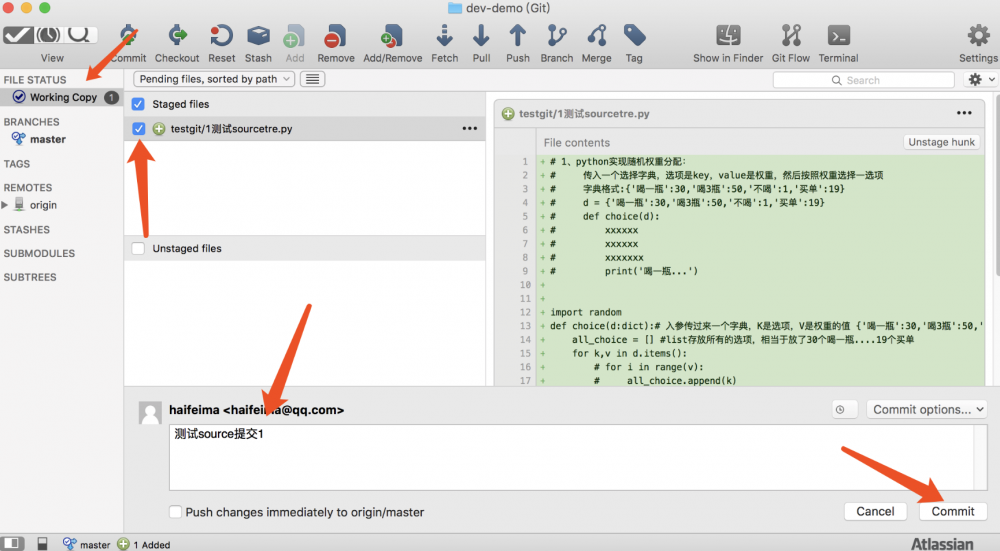This screenshot has height=551, width=1000.
Task: Open the Commit options dropdown
Action: pos(926,409)
